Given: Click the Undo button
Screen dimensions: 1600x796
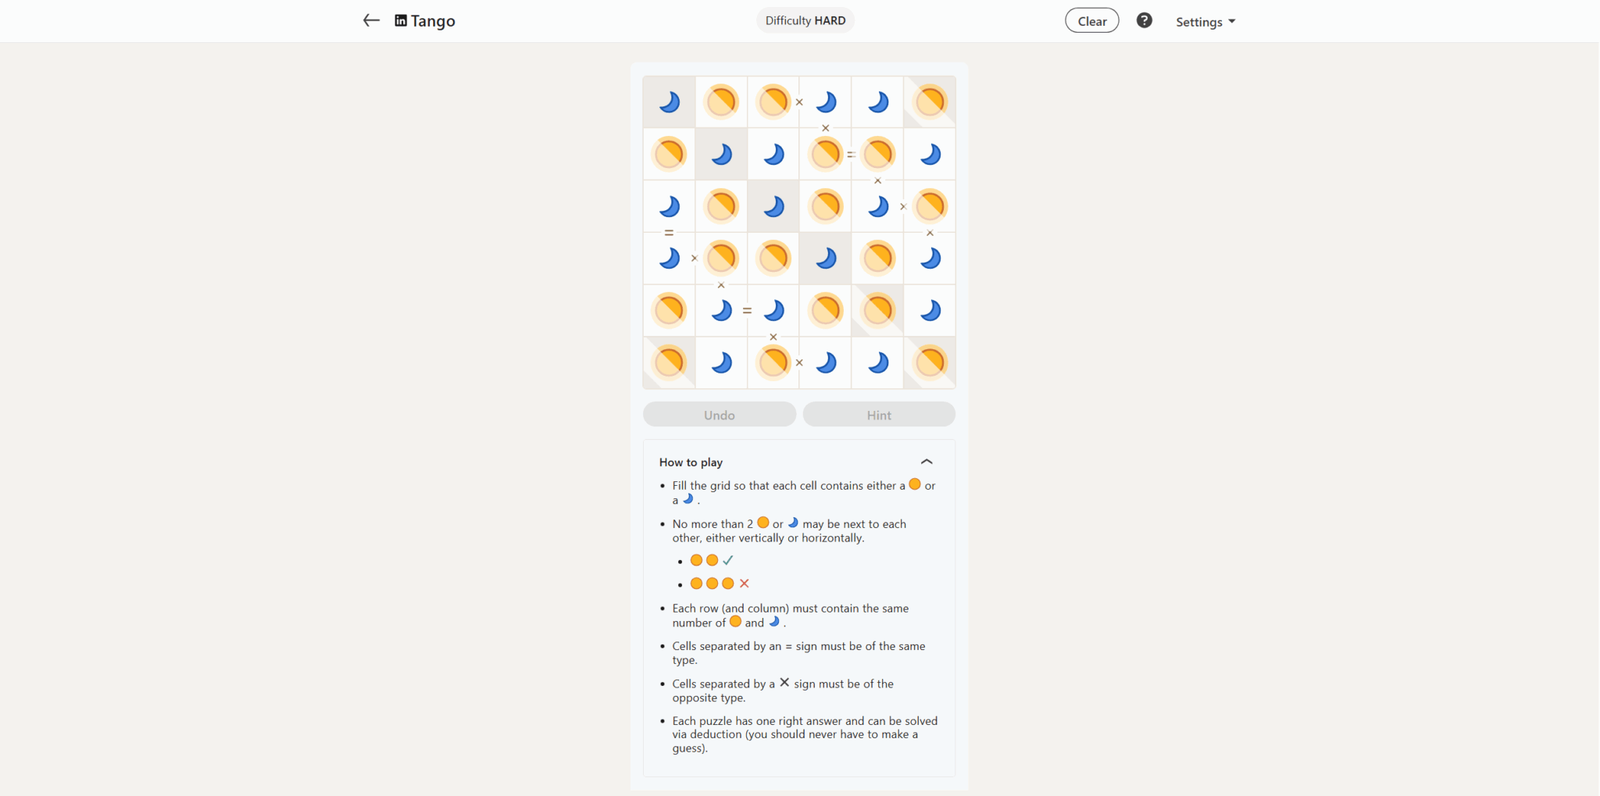Looking at the screenshot, I should coord(719,415).
